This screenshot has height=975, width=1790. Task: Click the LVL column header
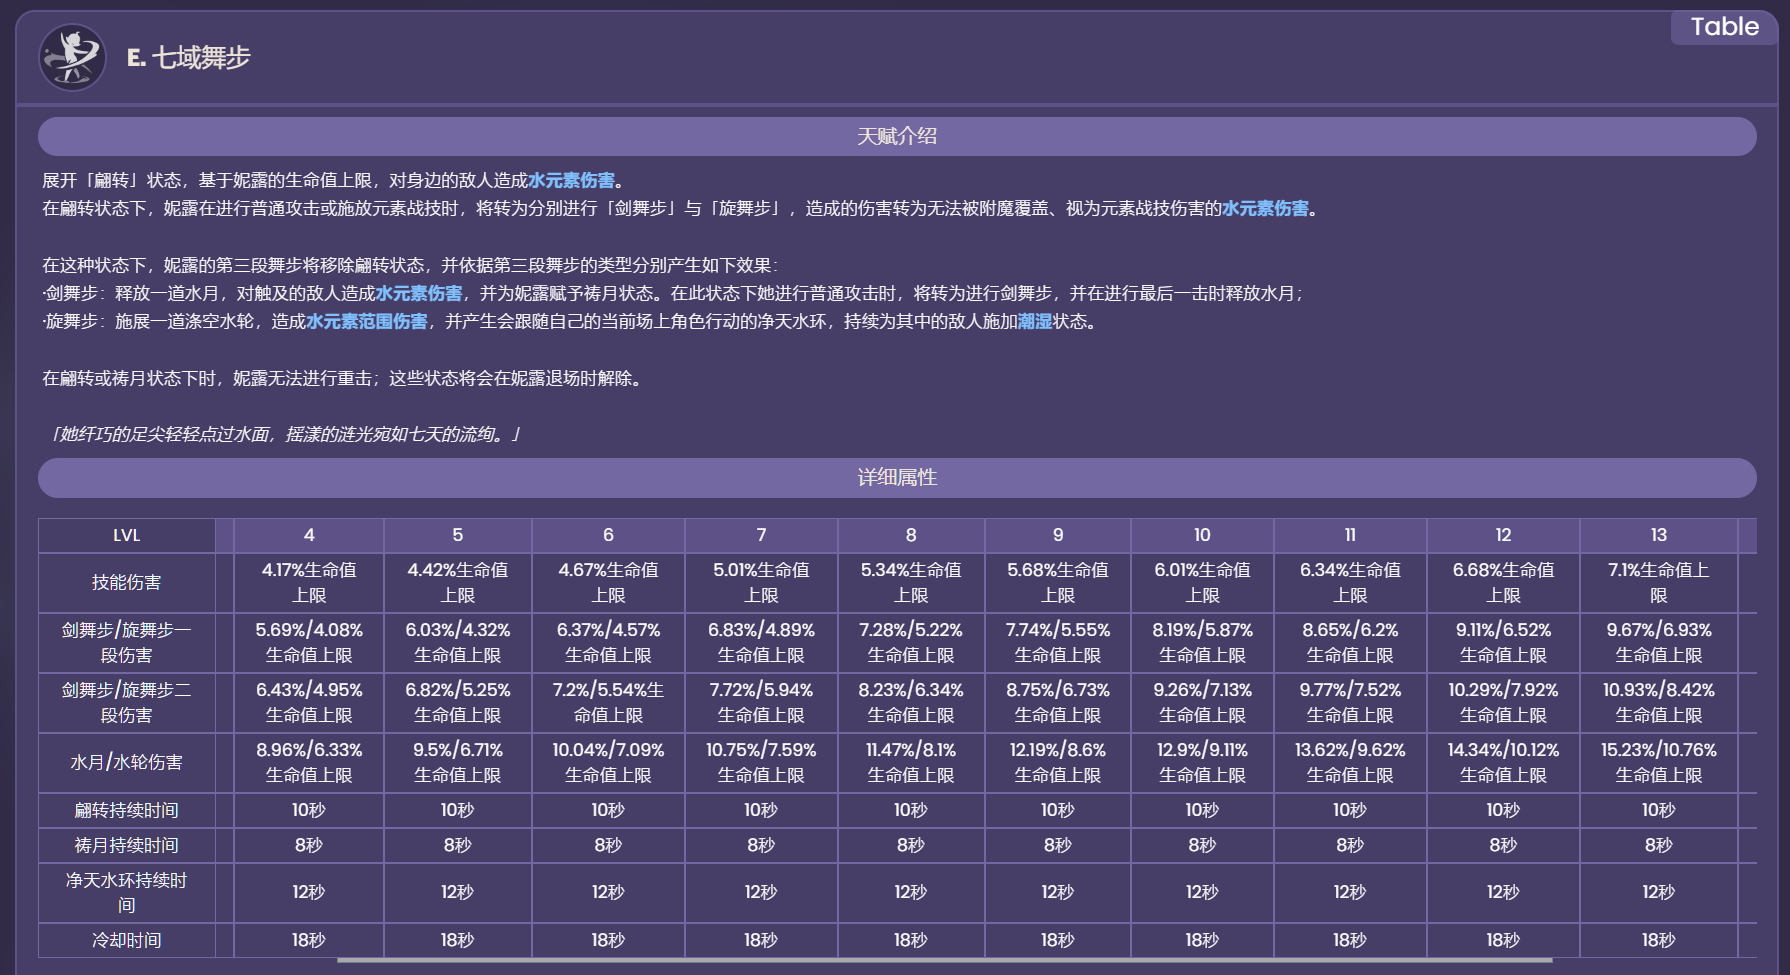tap(126, 535)
